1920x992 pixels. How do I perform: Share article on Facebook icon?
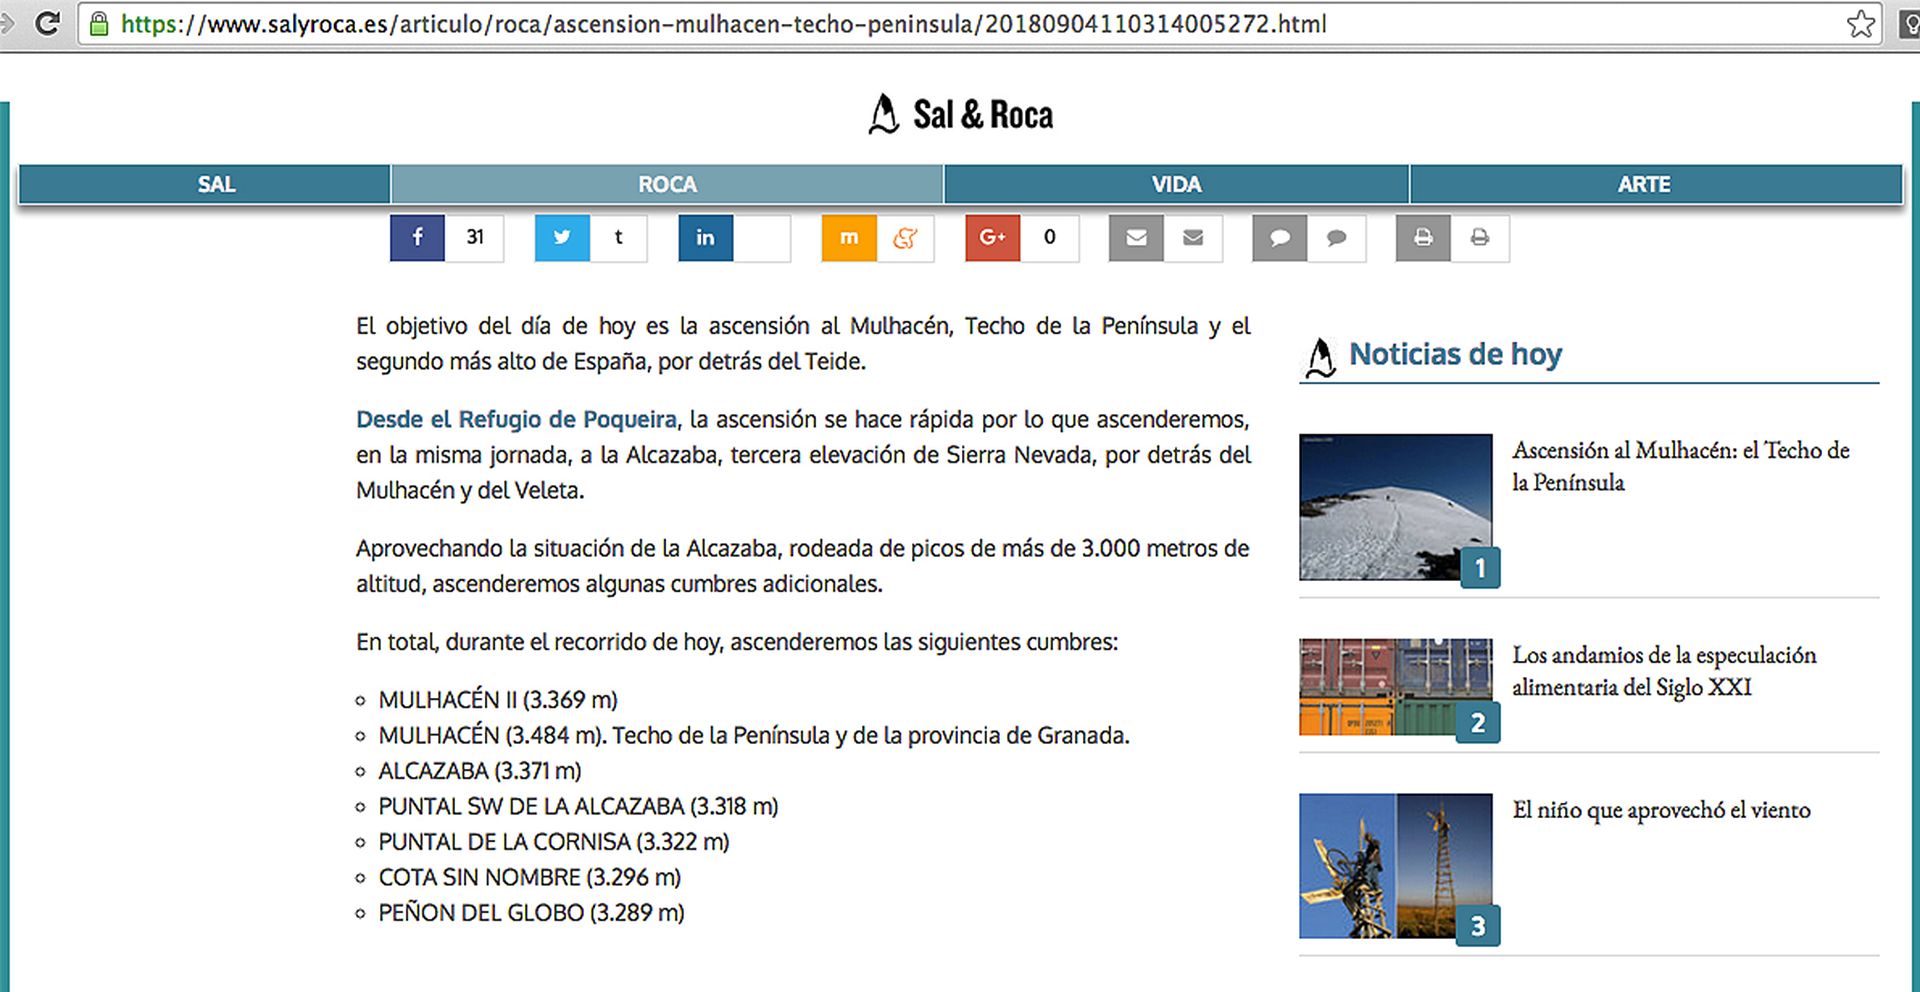click(417, 238)
